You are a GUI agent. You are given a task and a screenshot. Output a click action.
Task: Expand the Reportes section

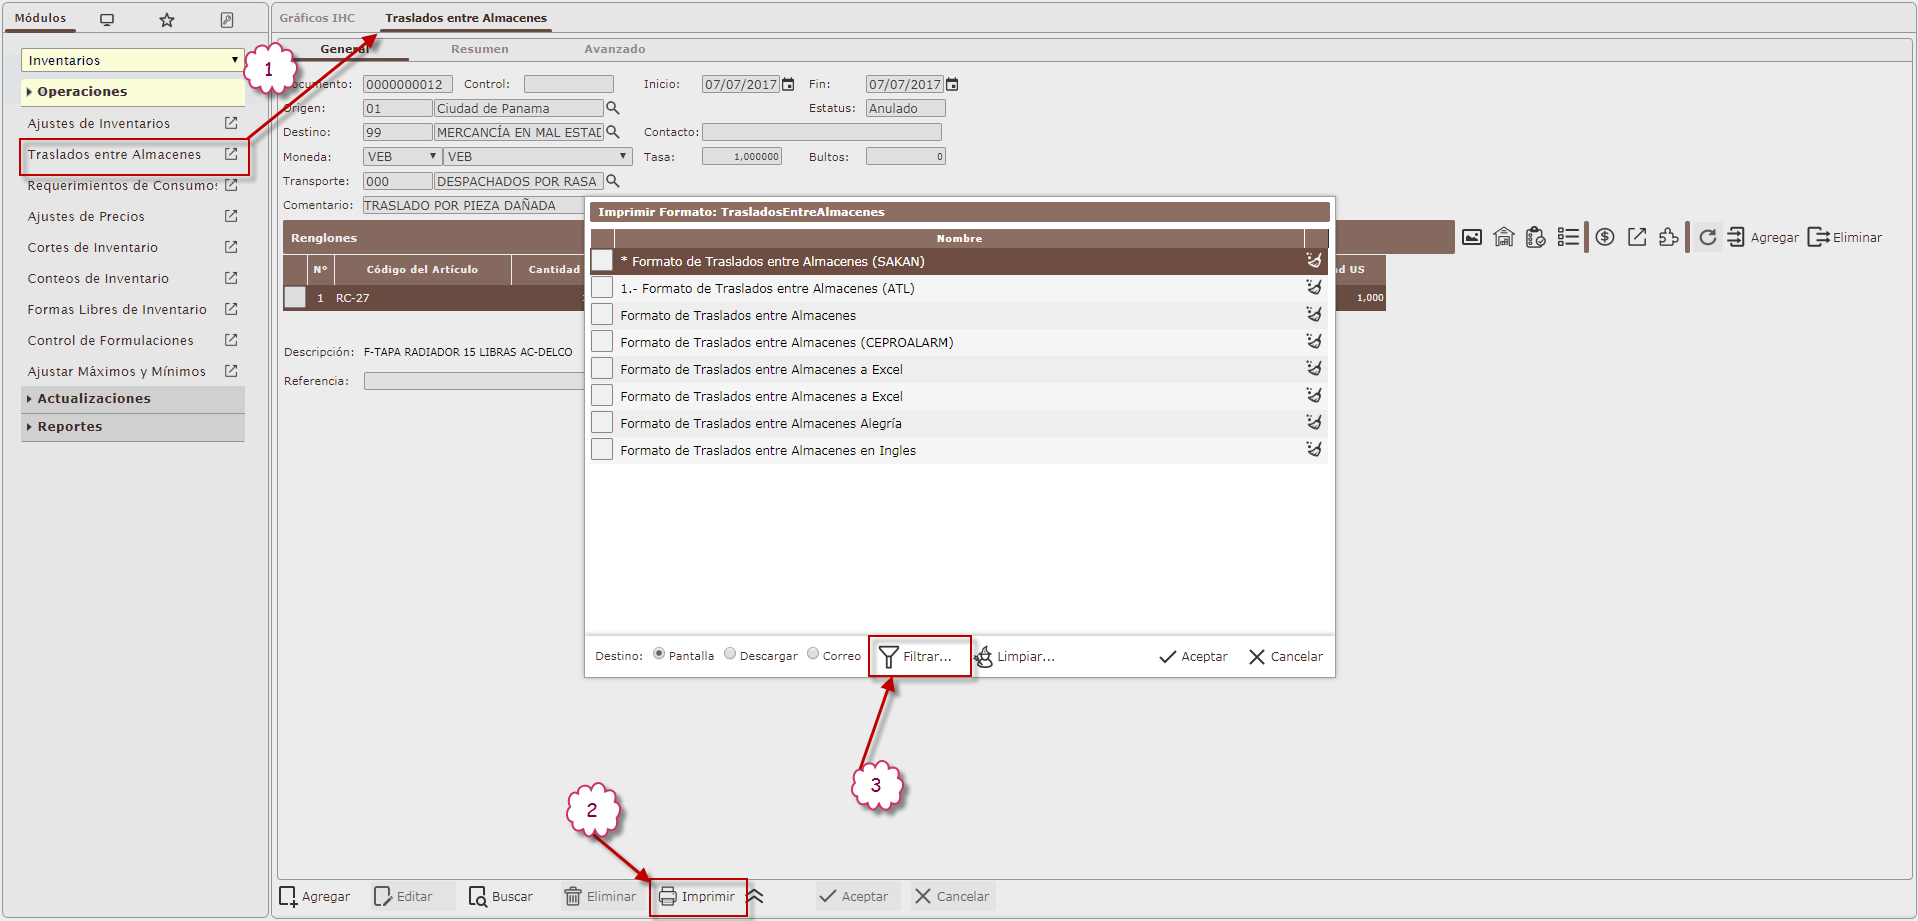[133, 427]
